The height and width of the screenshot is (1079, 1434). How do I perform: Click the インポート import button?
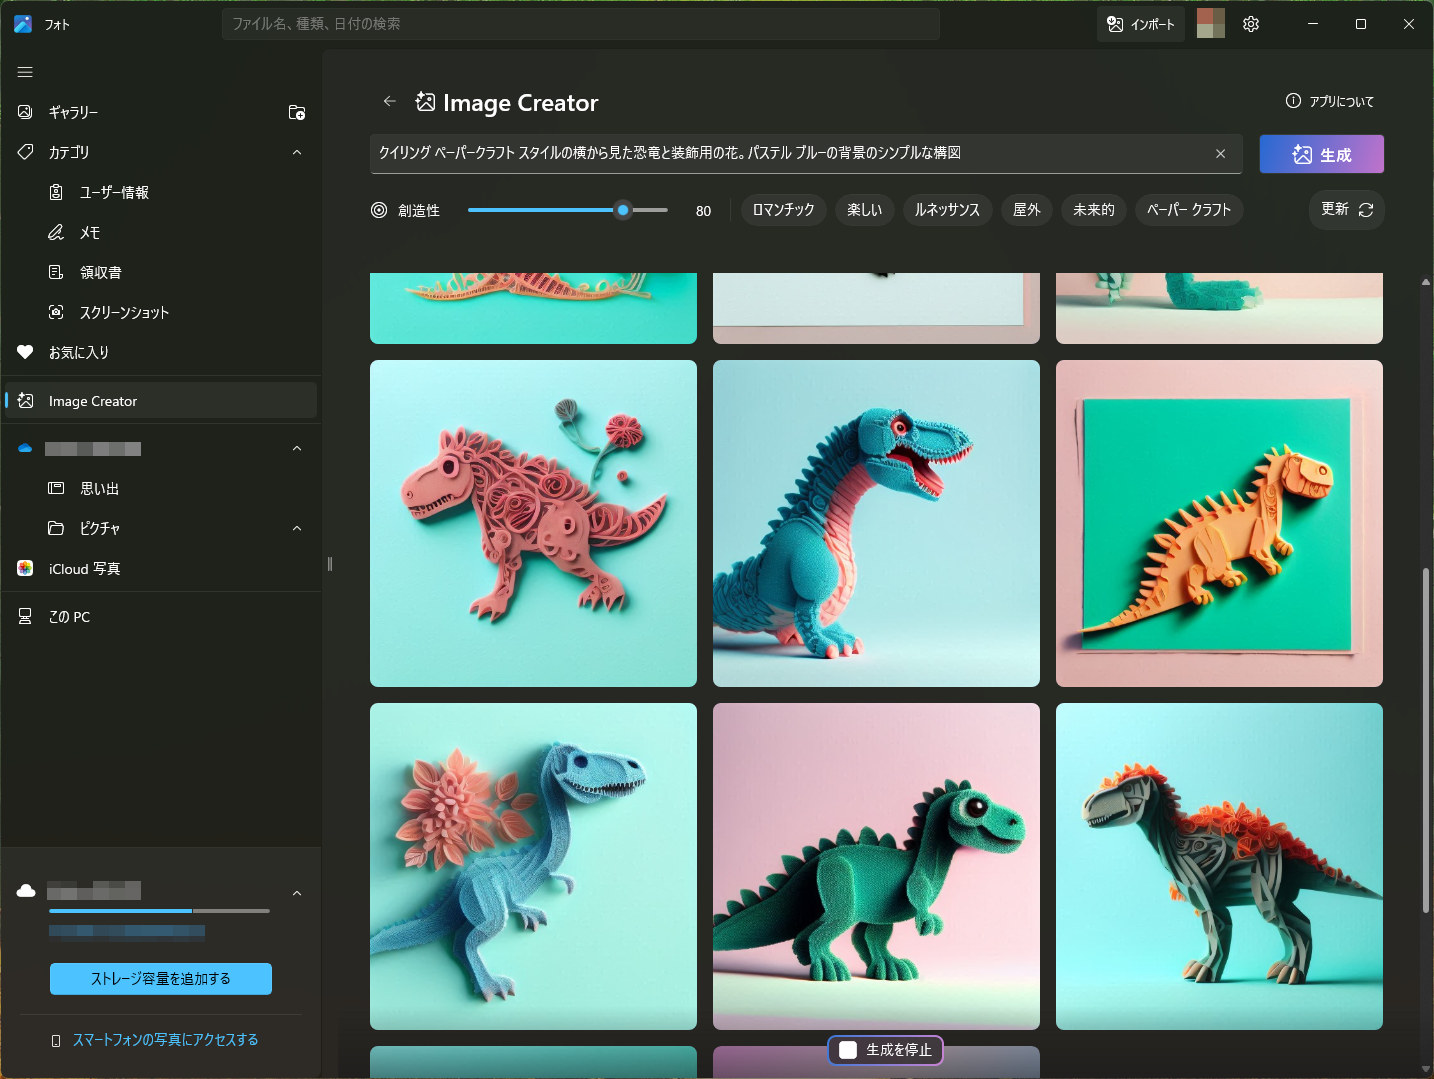point(1141,24)
